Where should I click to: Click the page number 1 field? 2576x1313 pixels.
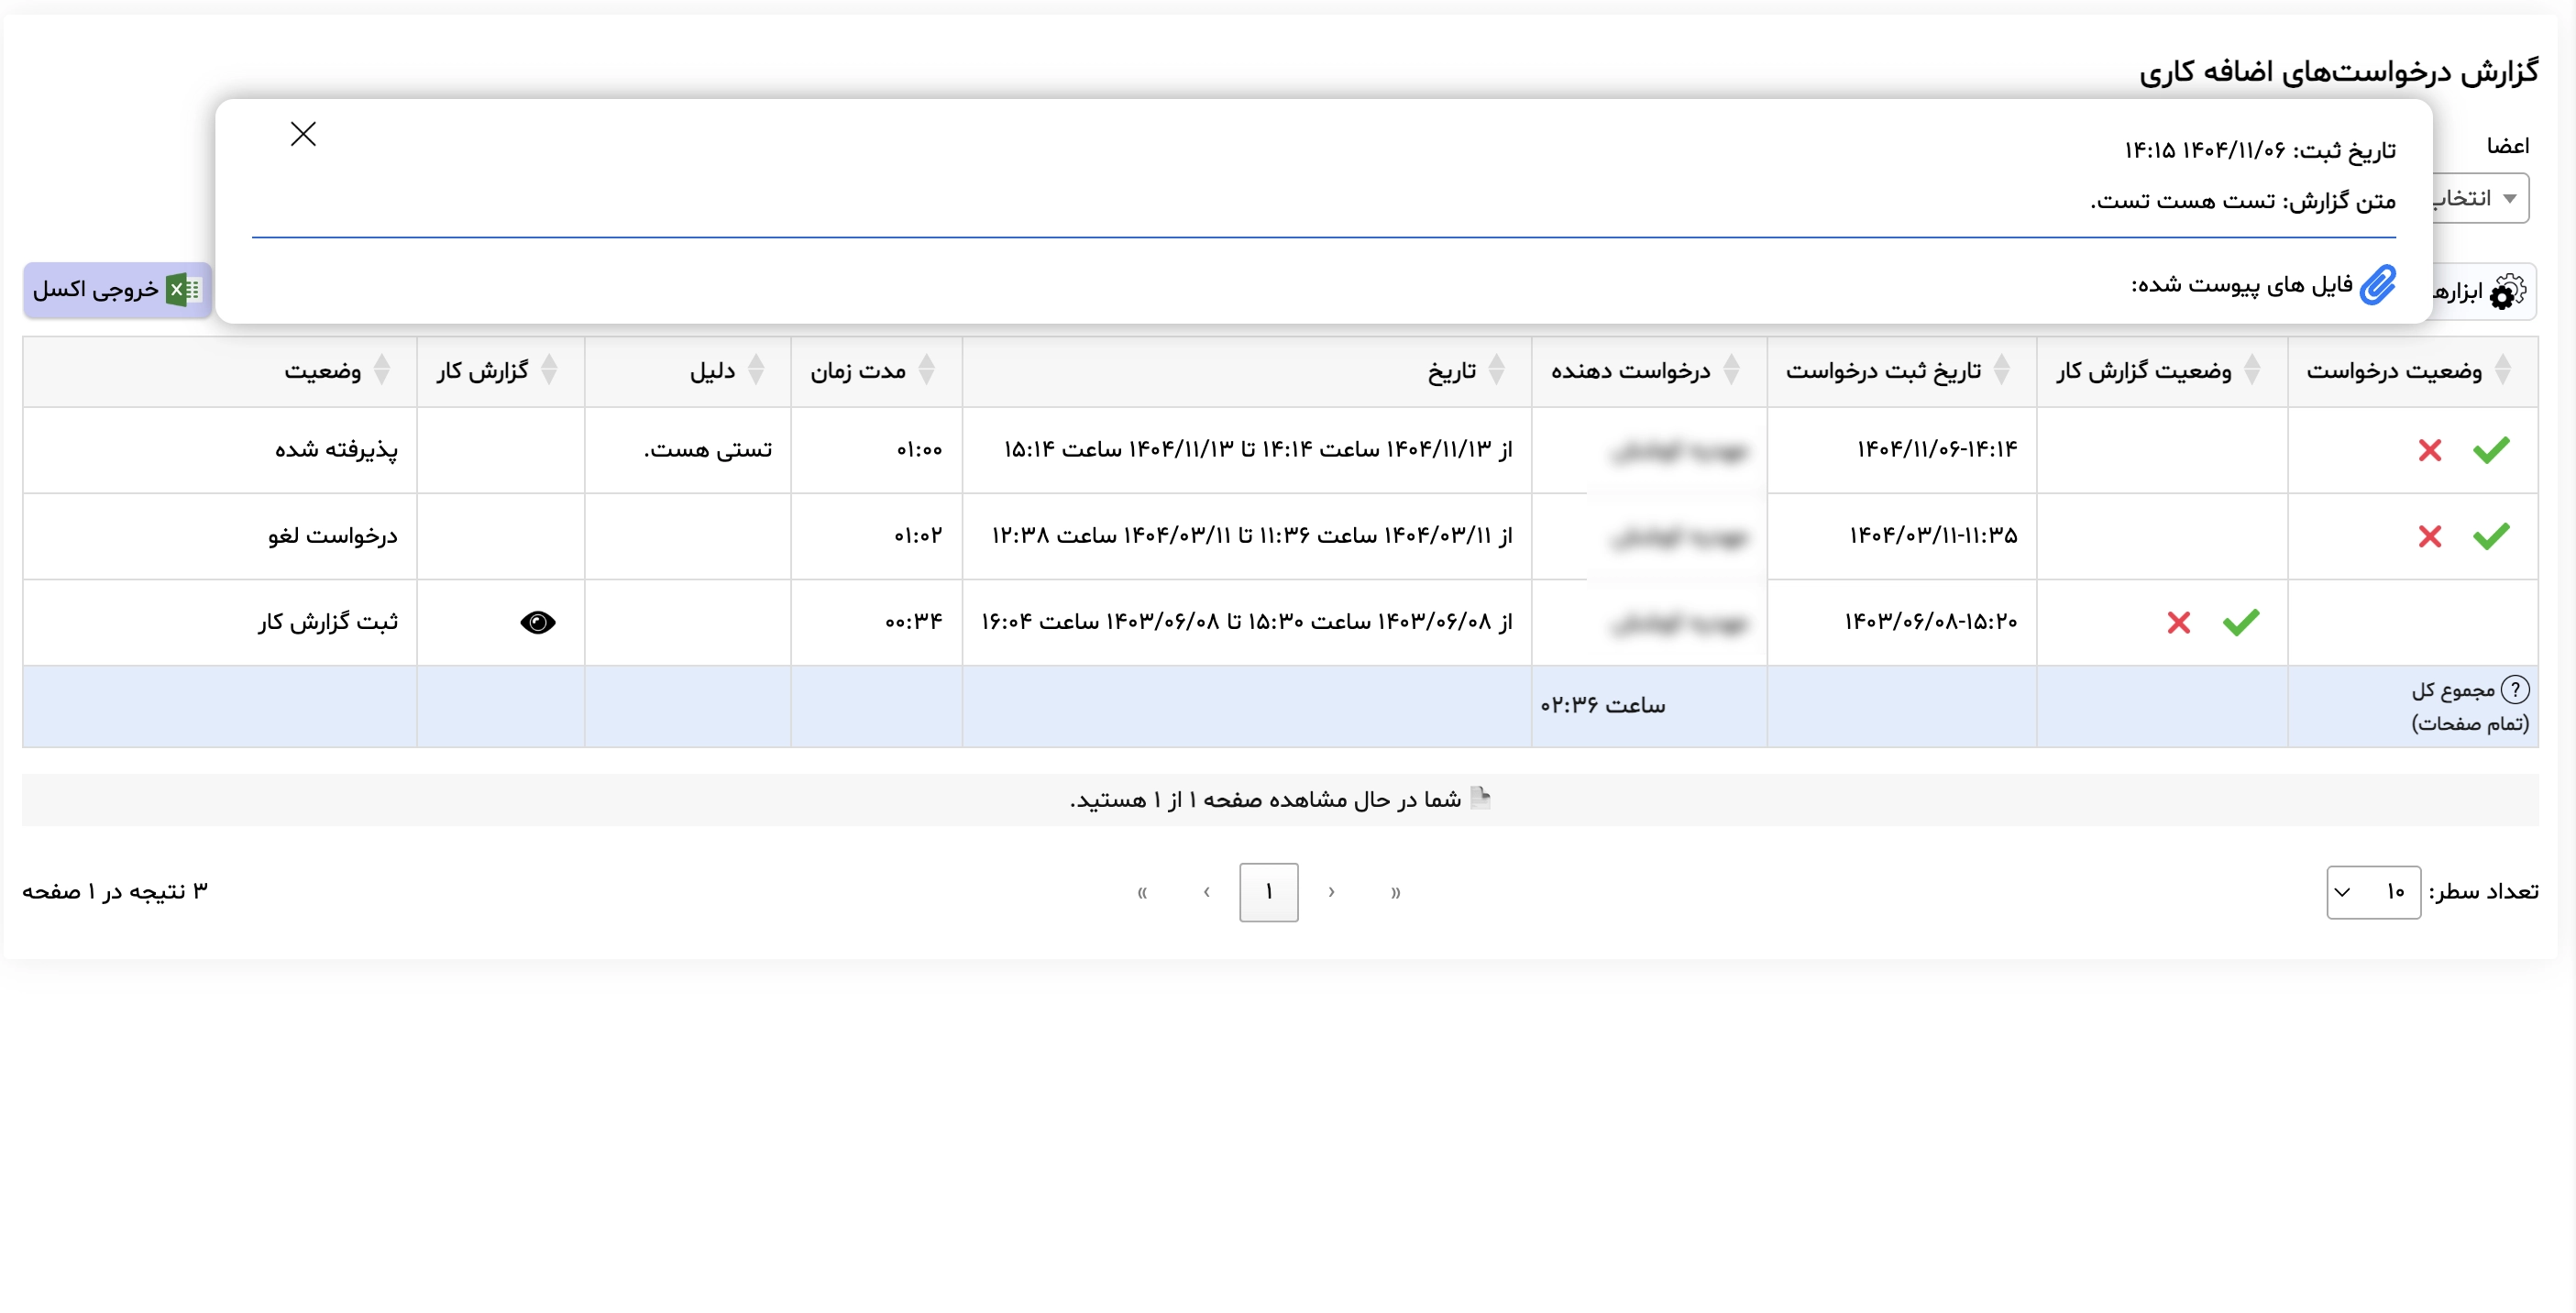pyautogui.click(x=1268, y=892)
